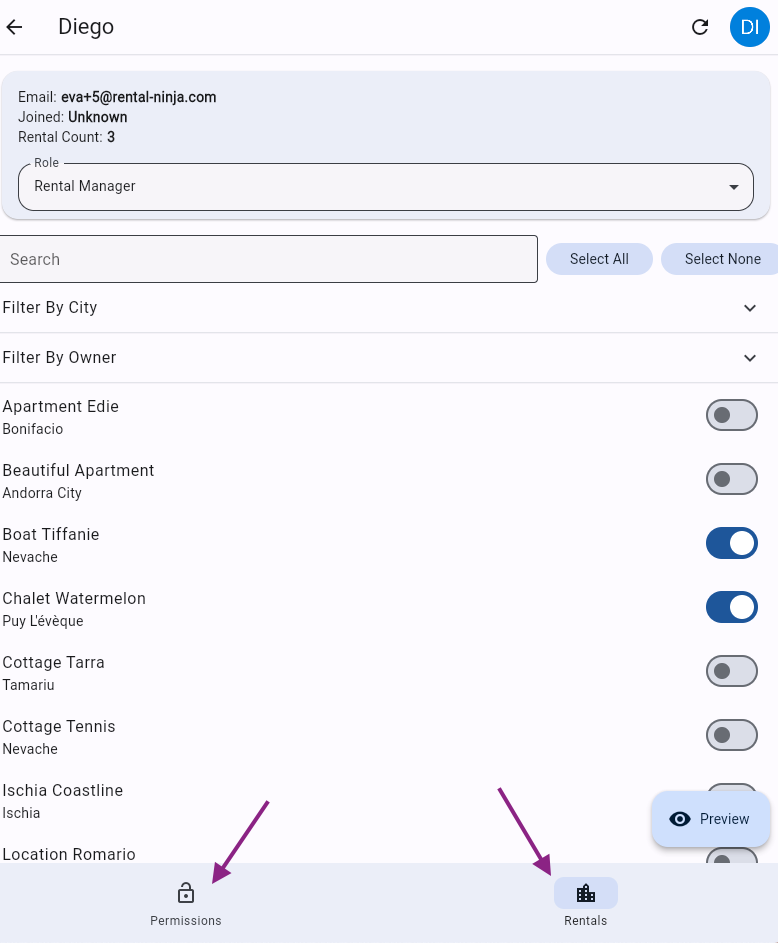
Task: Click the Search input field
Action: coord(268,259)
